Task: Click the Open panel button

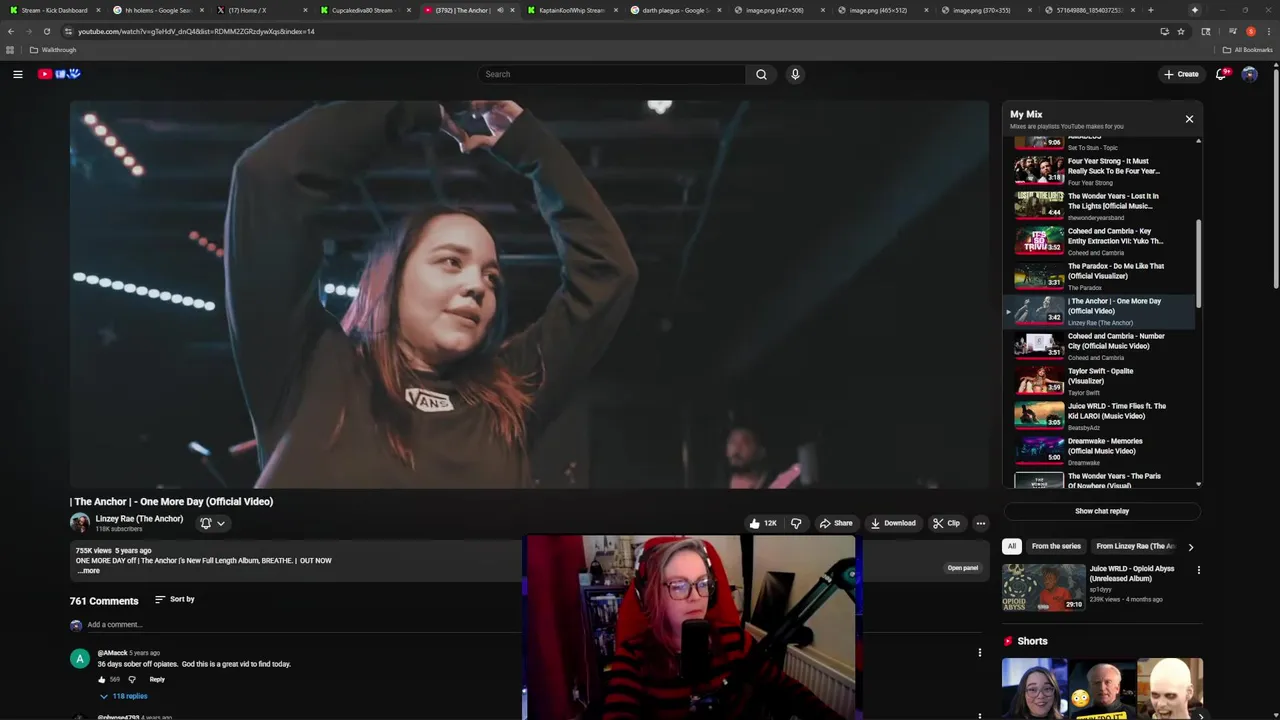Action: [963, 568]
